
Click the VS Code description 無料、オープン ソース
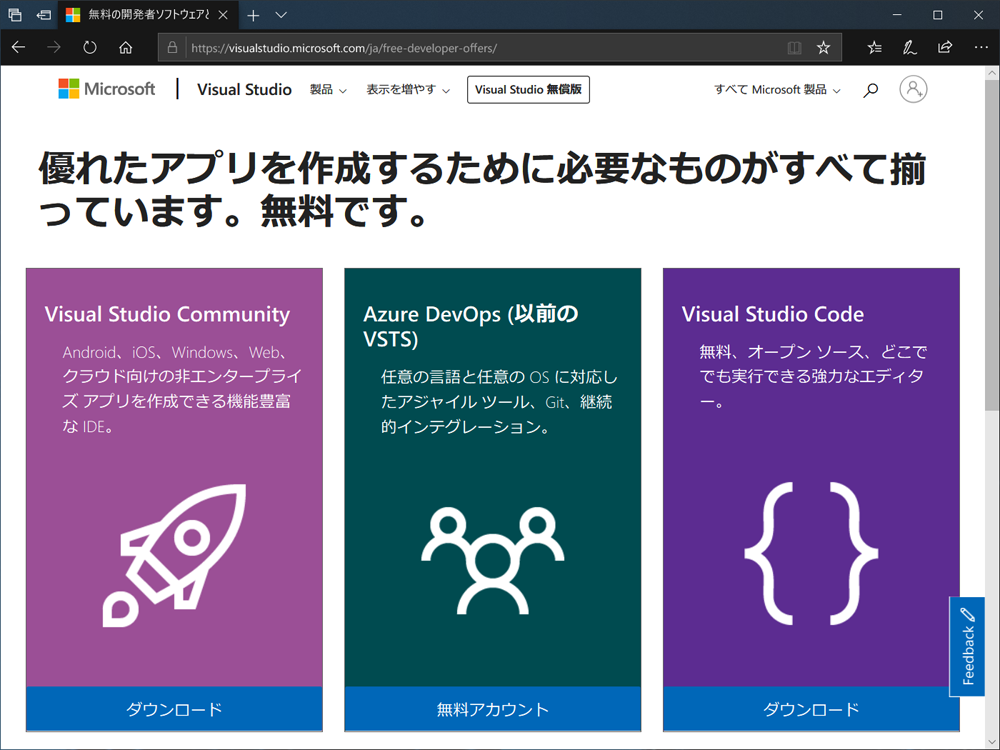(813, 376)
